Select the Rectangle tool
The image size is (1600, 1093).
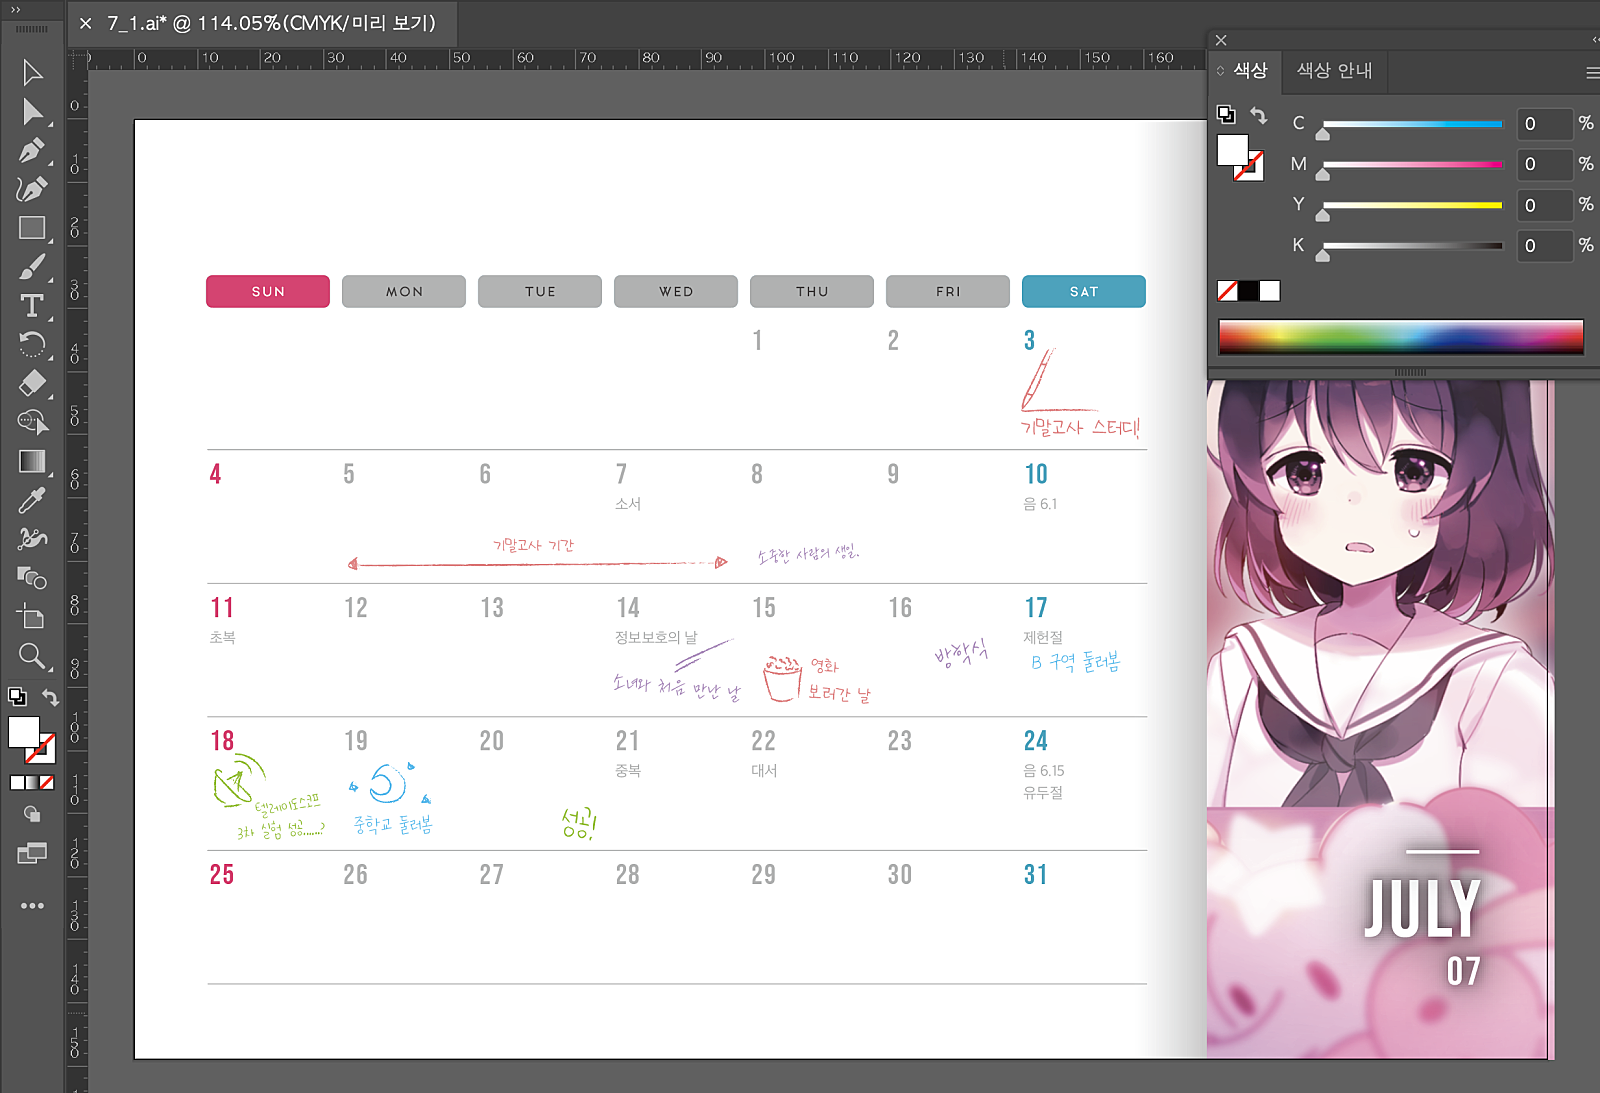click(32, 228)
